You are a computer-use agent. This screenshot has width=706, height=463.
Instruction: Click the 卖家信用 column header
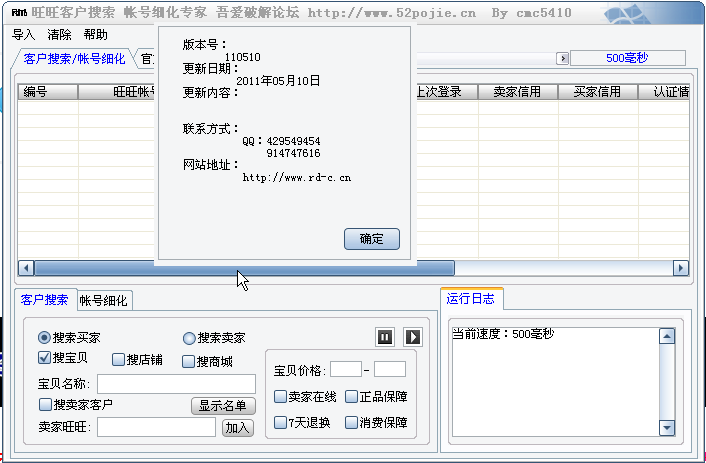tap(518, 91)
